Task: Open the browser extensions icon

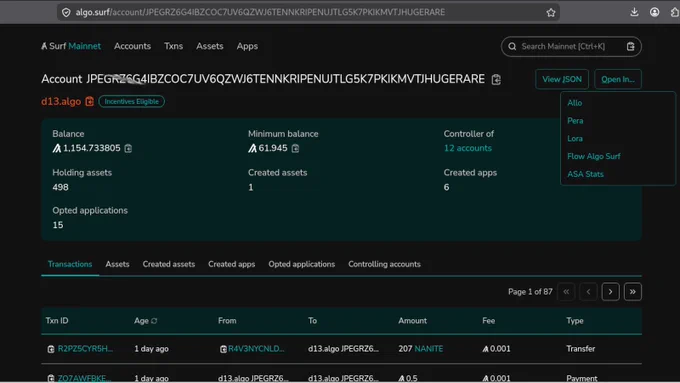Action: (x=674, y=12)
